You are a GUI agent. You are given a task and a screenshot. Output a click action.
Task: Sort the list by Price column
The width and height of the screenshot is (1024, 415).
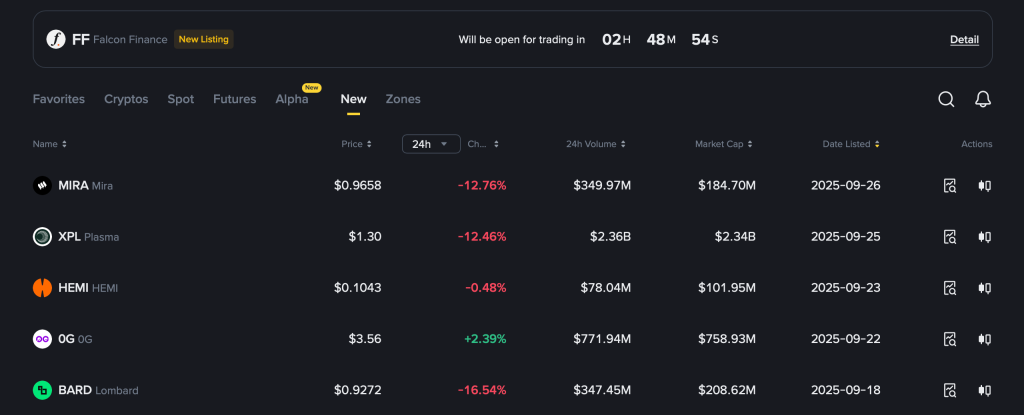[x=356, y=144]
